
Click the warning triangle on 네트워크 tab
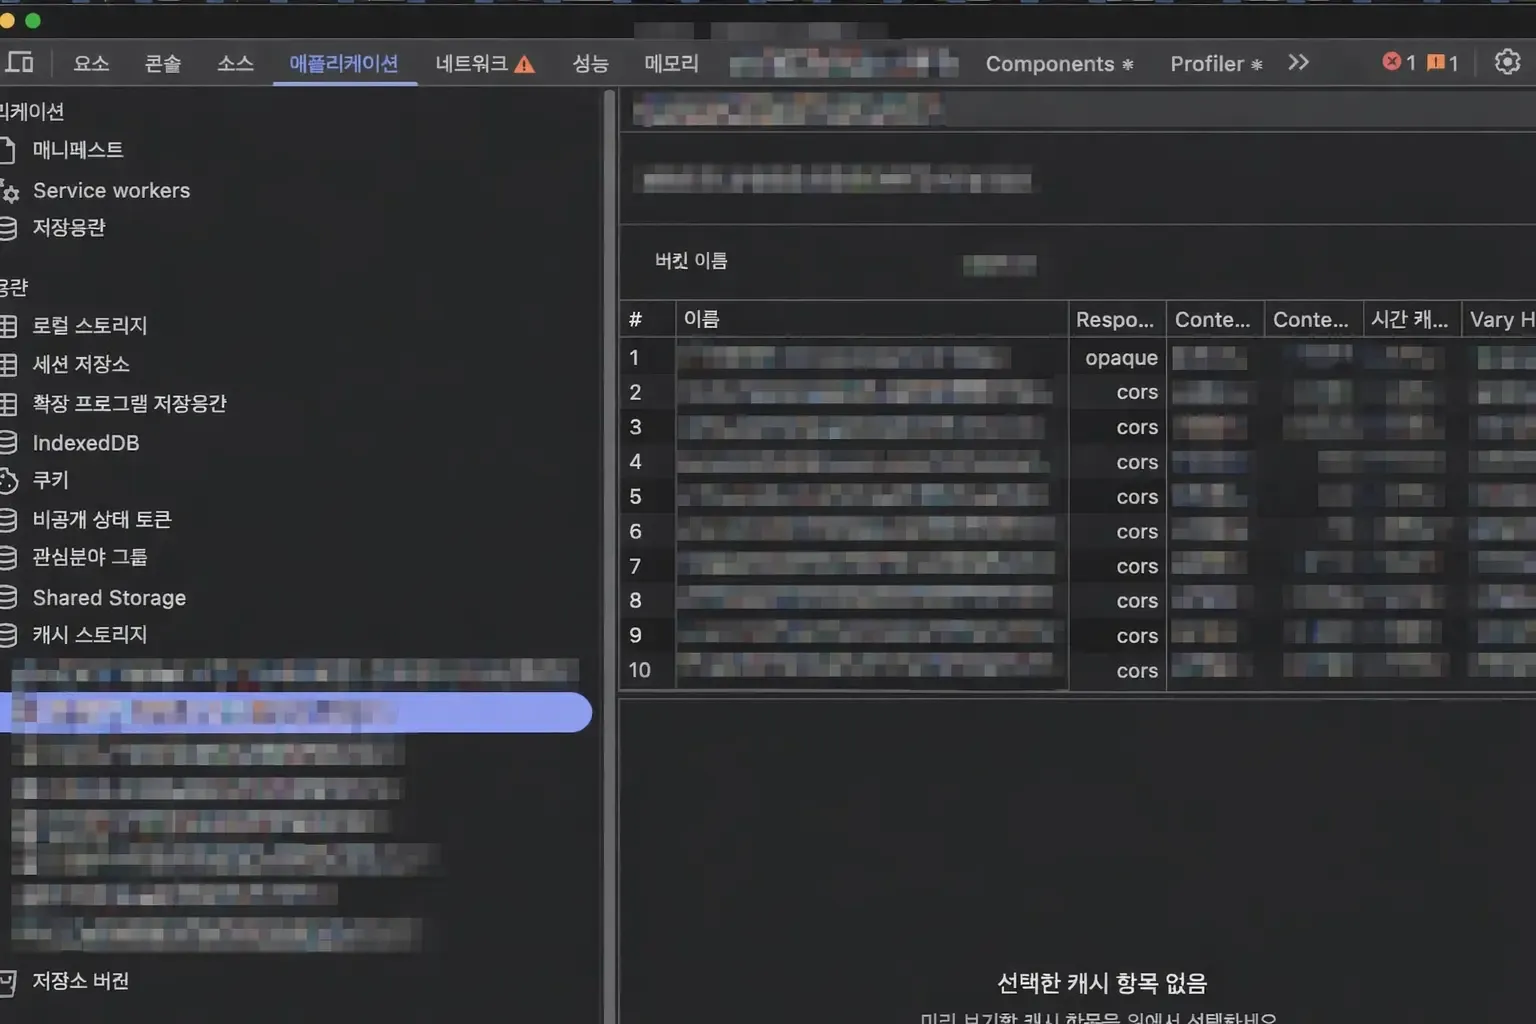[525, 63]
